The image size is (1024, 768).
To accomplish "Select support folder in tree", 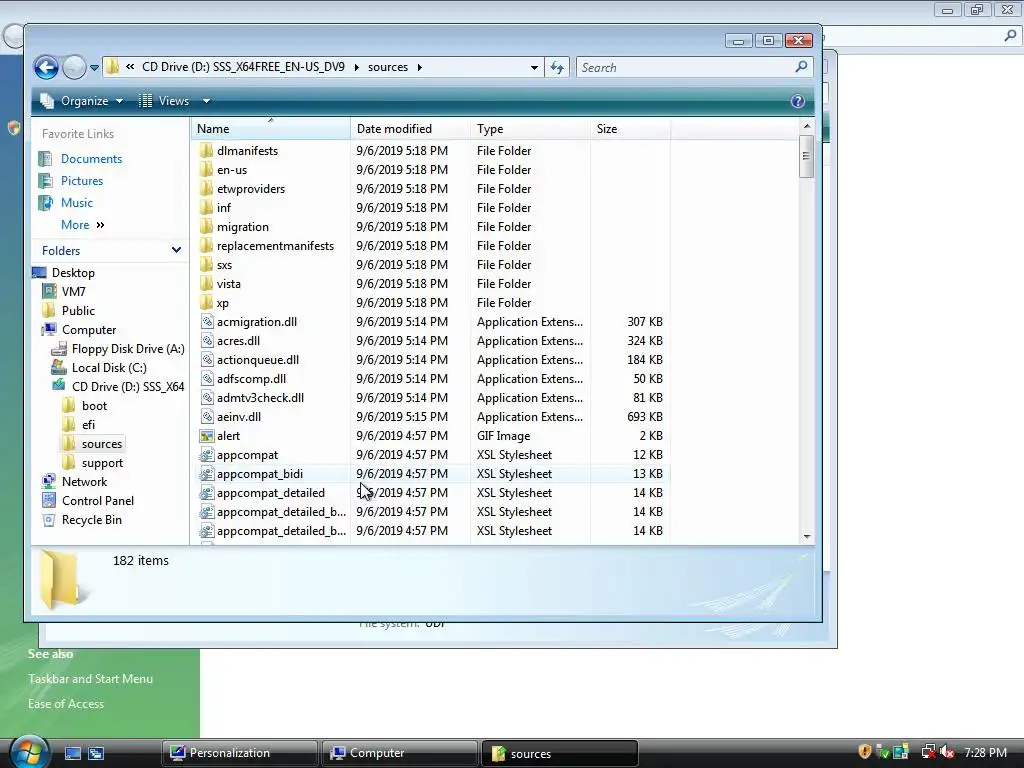I will click(102, 463).
